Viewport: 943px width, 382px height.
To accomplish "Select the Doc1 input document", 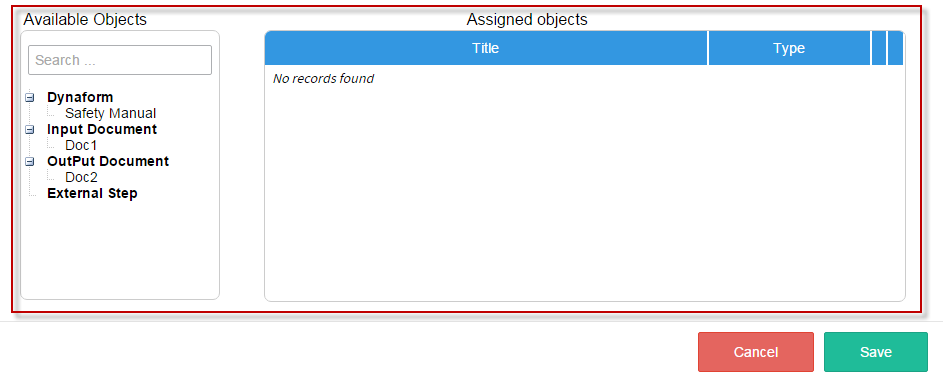I will pyautogui.click(x=81, y=146).
